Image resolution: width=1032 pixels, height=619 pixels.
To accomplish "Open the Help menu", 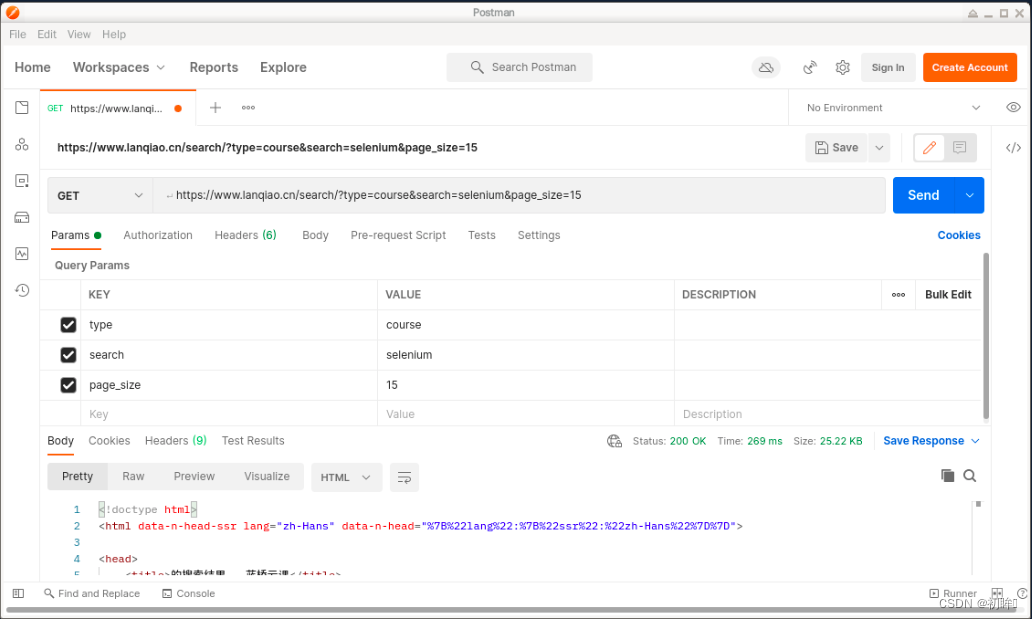I will point(114,34).
